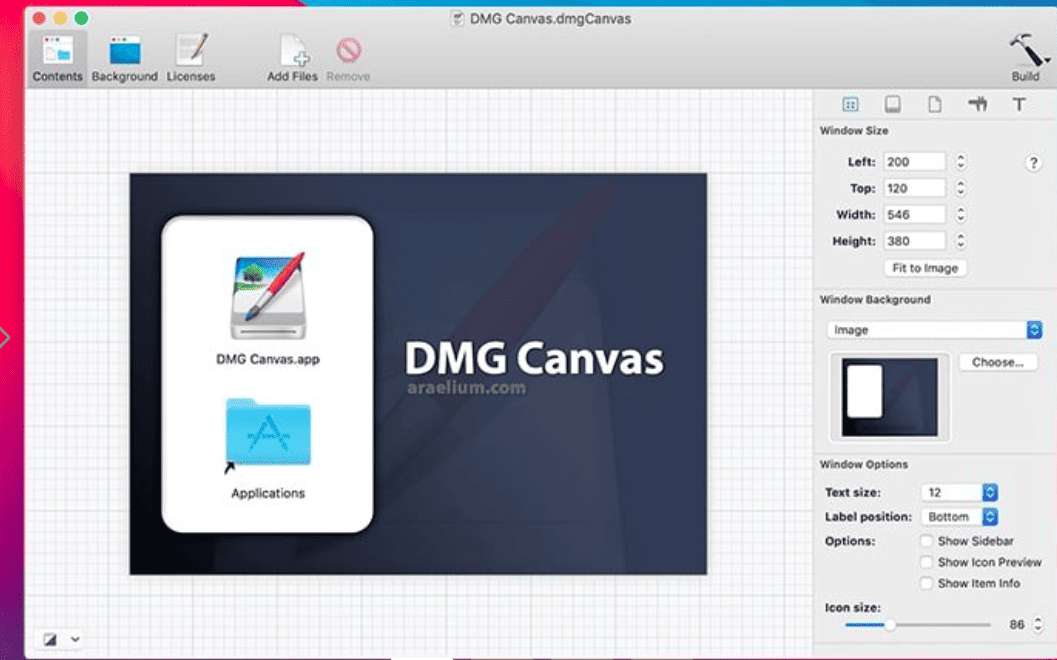
Task: Select the alignment guides inspector tab
Action: click(x=977, y=104)
